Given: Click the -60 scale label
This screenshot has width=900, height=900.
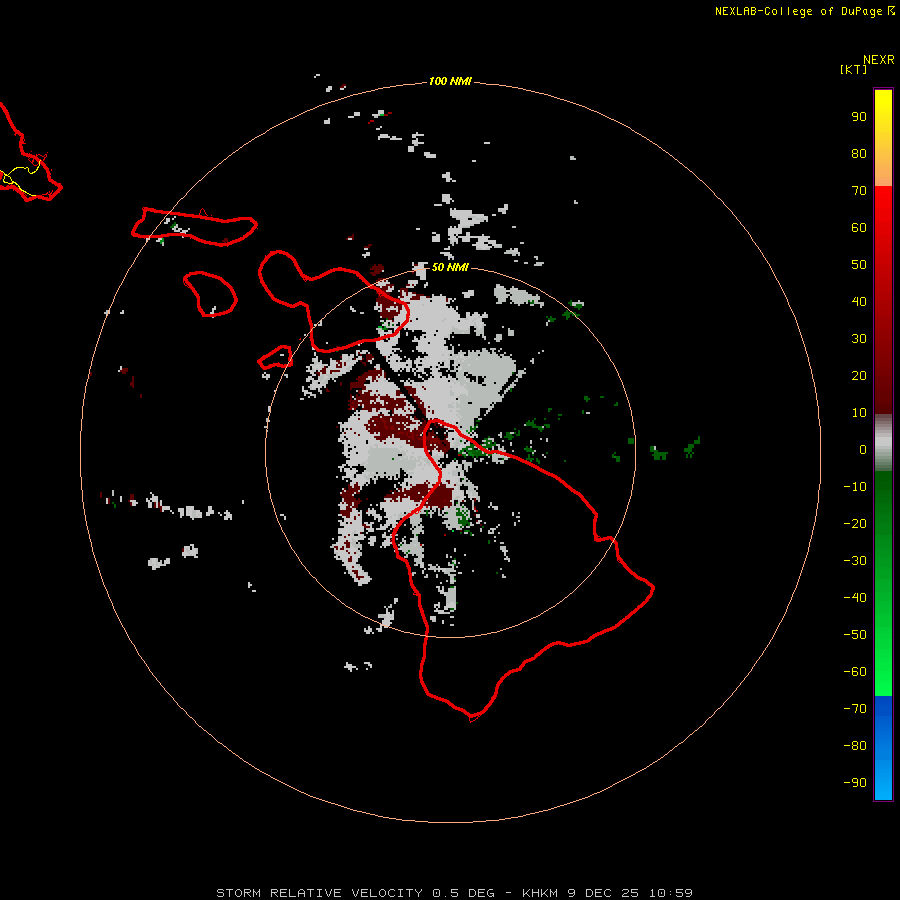Looking at the screenshot, I should point(855,672).
